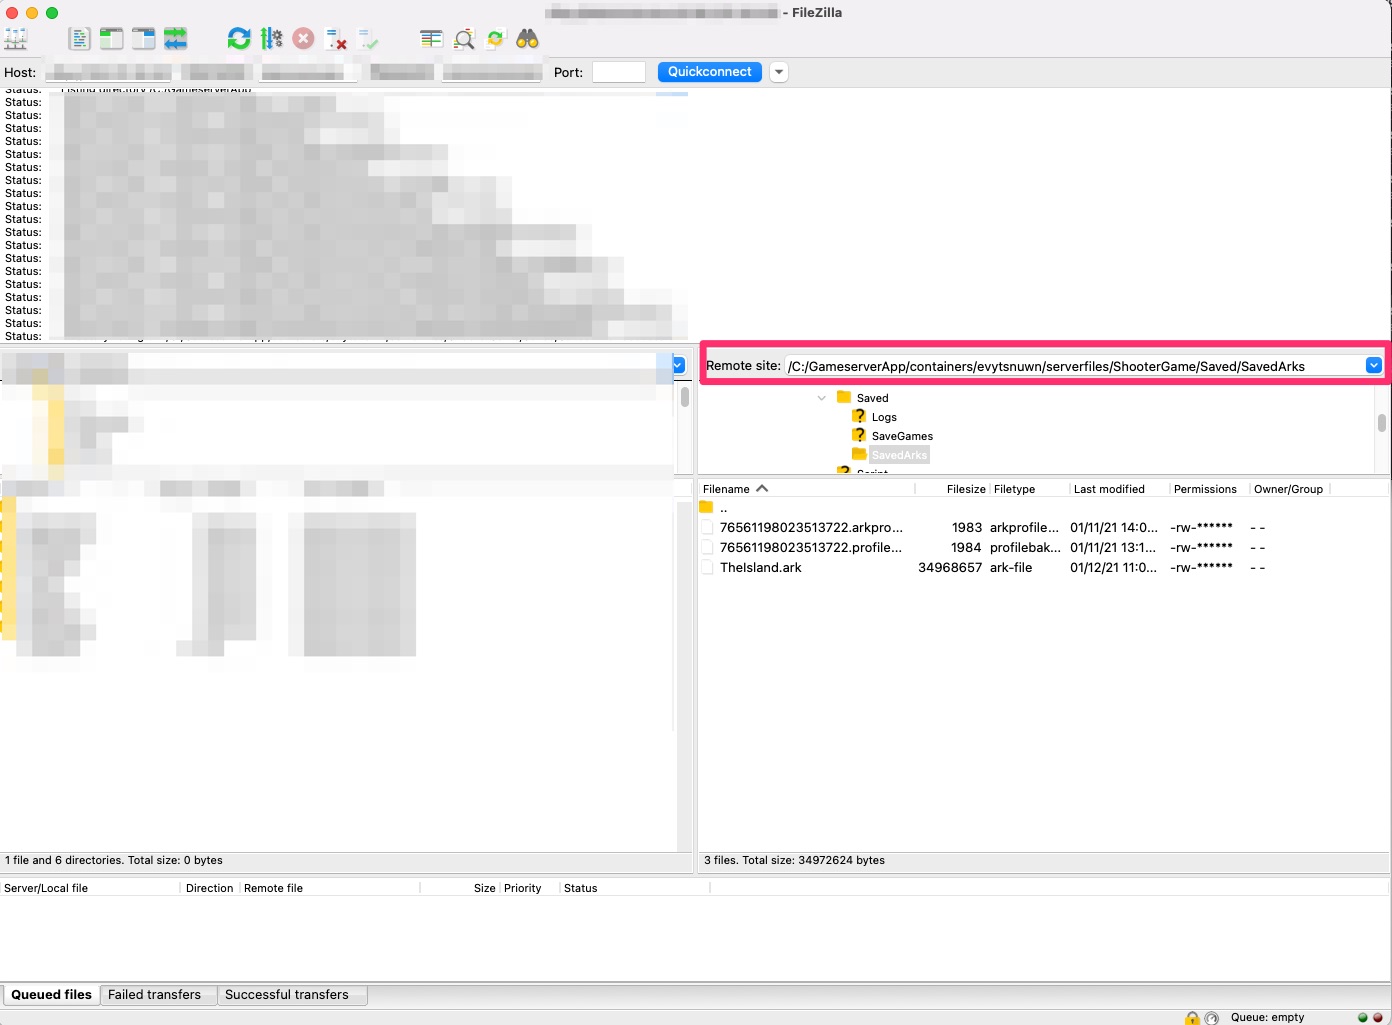1392x1025 pixels.
Task: Select the Saved folder in the remote tree
Action: [x=872, y=398]
